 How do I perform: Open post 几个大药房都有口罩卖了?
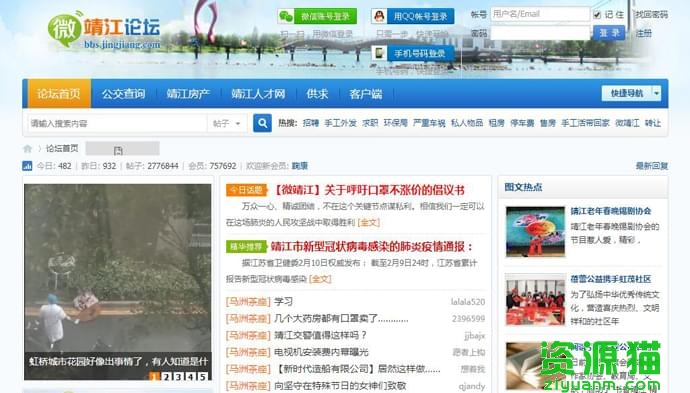[341, 319]
